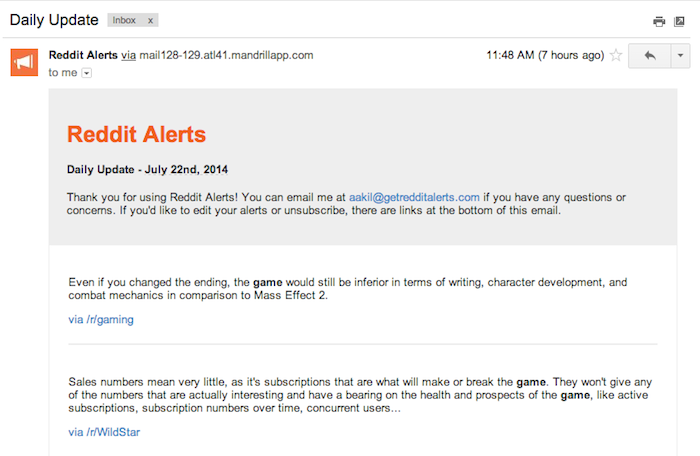Click the Reddit Alerts sender name
700x456 pixels.
(x=83, y=55)
